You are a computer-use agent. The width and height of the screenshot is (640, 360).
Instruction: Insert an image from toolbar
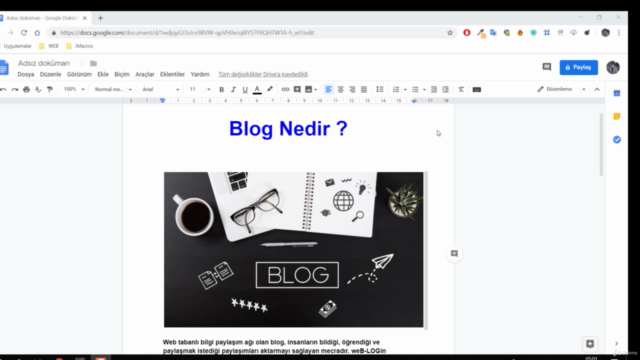click(x=309, y=89)
